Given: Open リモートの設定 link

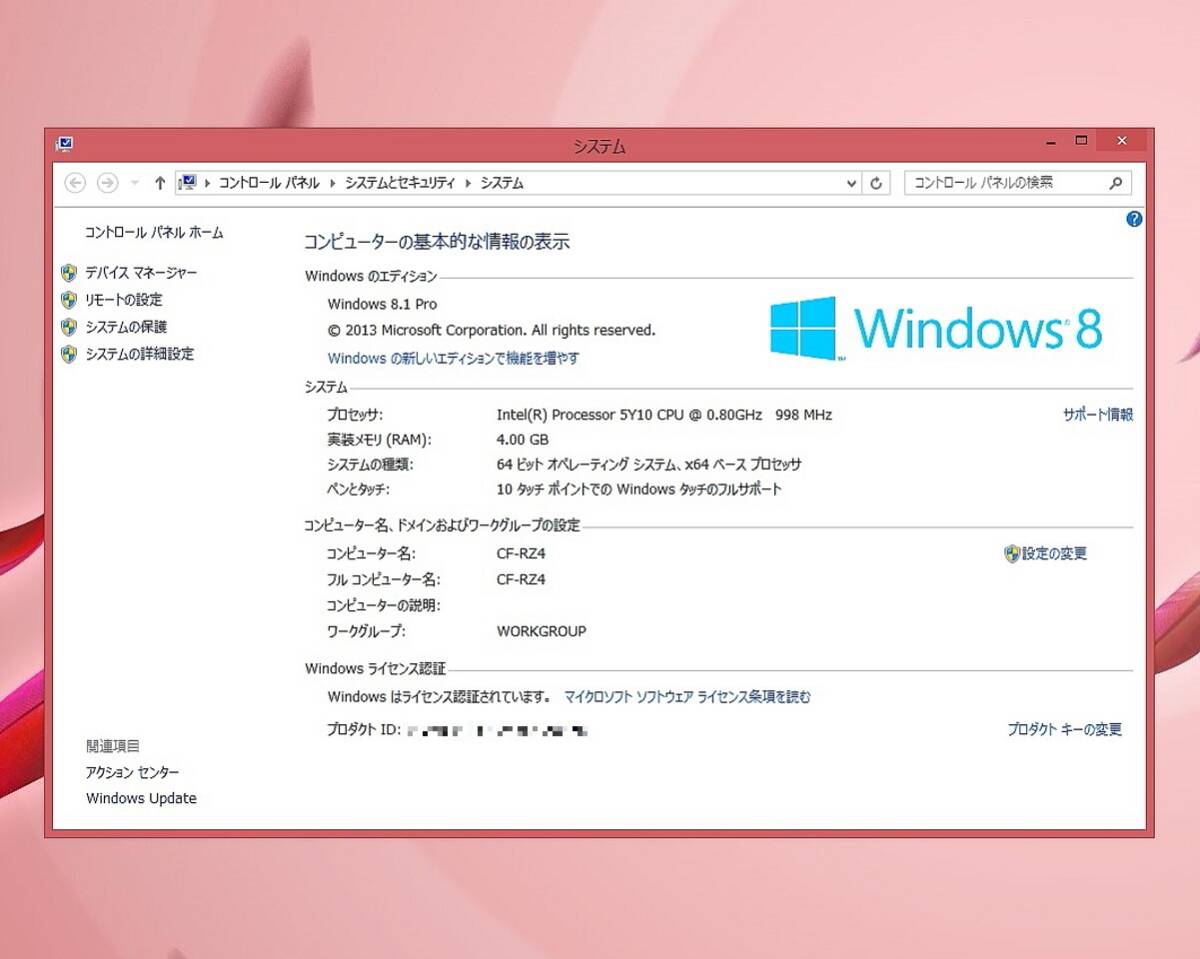Looking at the screenshot, I should click(123, 299).
